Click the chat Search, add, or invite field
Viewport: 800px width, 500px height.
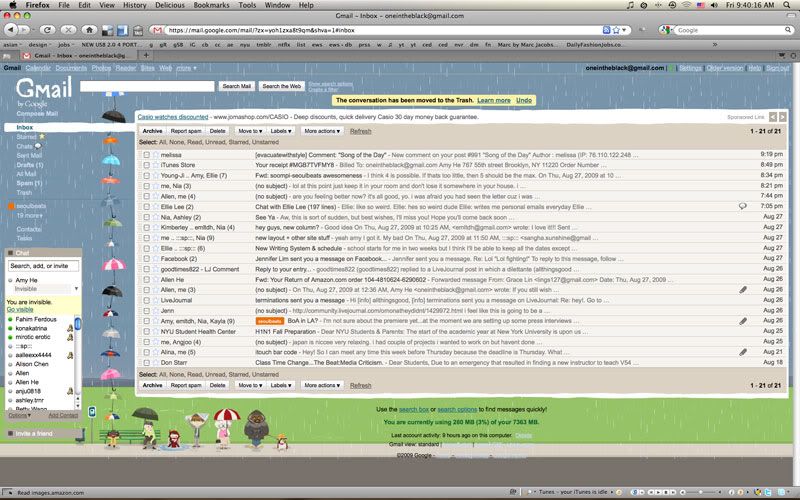pos(43,266)
